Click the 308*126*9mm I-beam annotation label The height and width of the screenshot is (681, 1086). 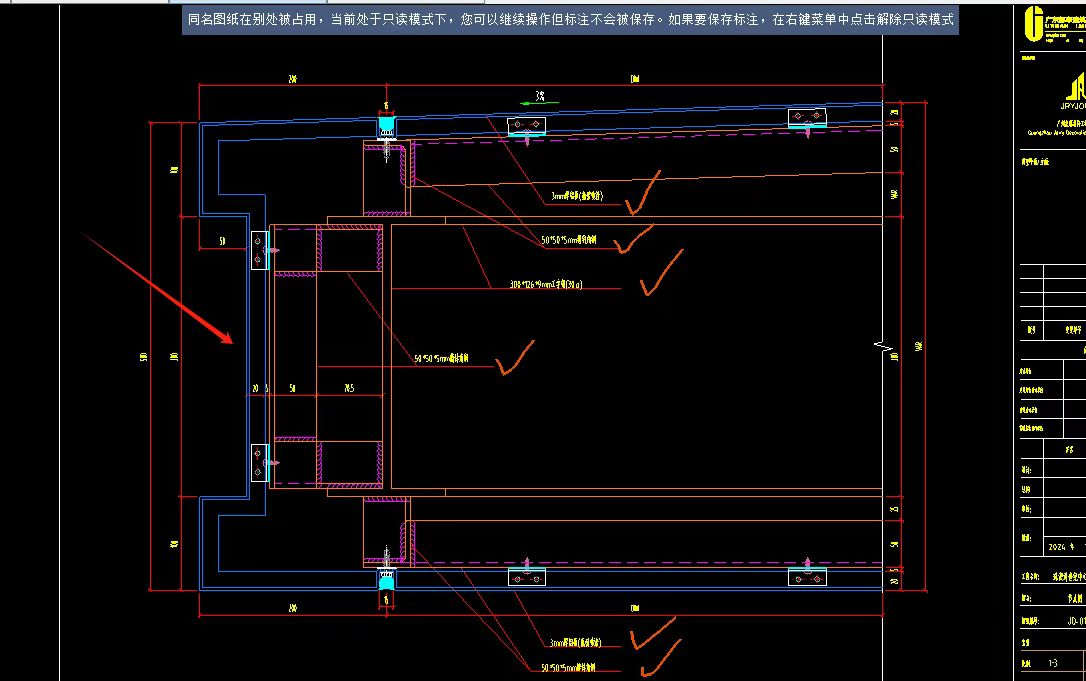(546, 284)
